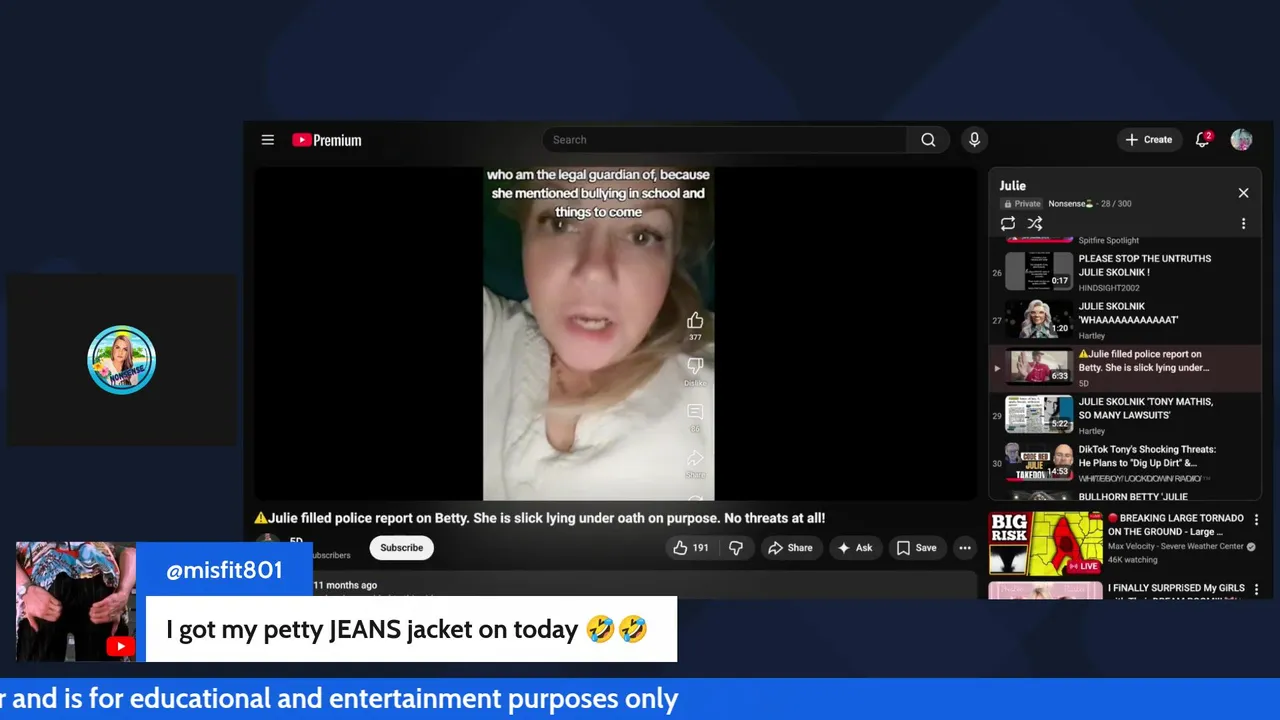Viewport: 1280px width, 720px height.
Task: Select currently playing 'Julie filled police report' entry
Action: point(1125,368)
